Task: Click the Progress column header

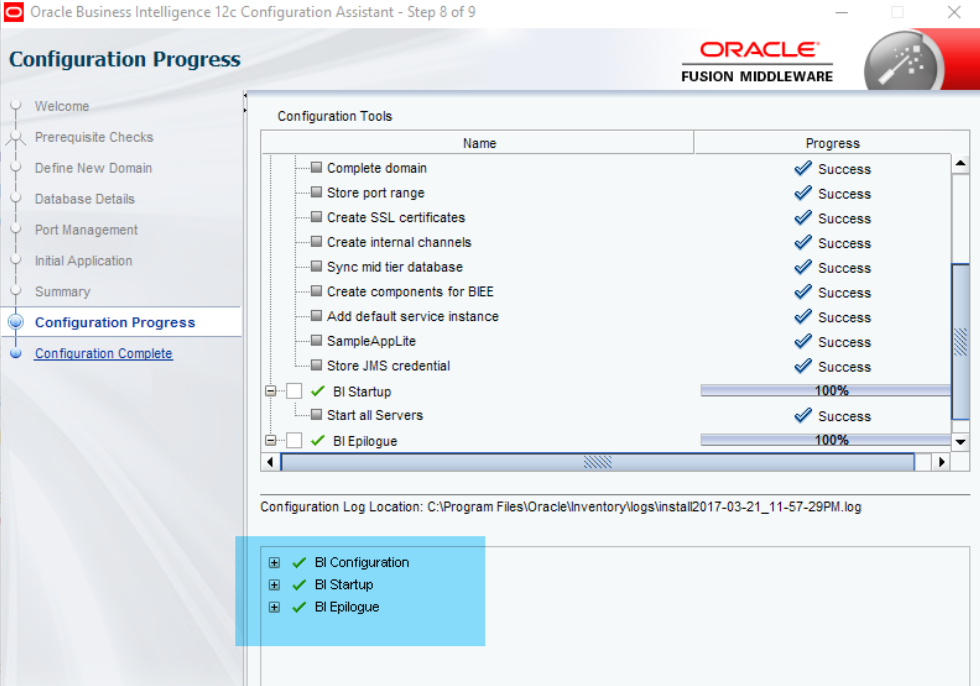Action: 832,143
